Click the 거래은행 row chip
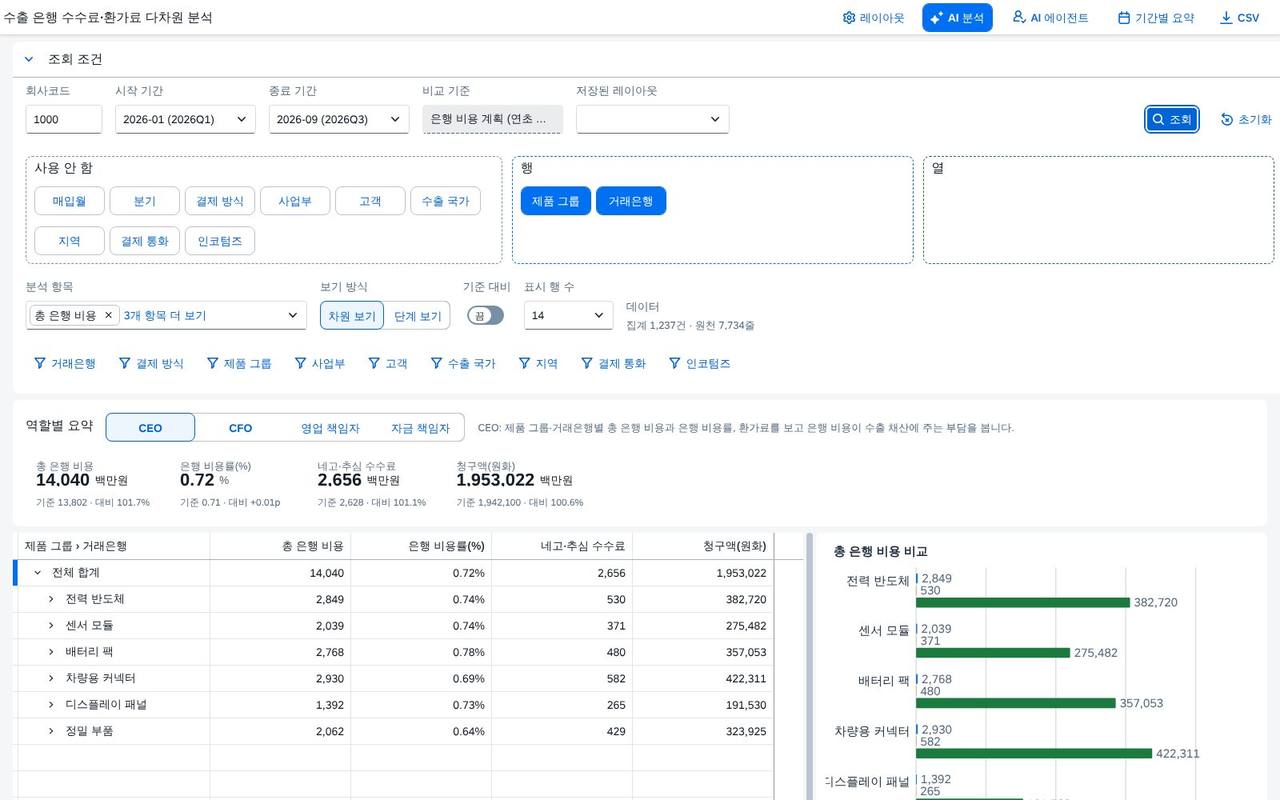 (631, 201)
